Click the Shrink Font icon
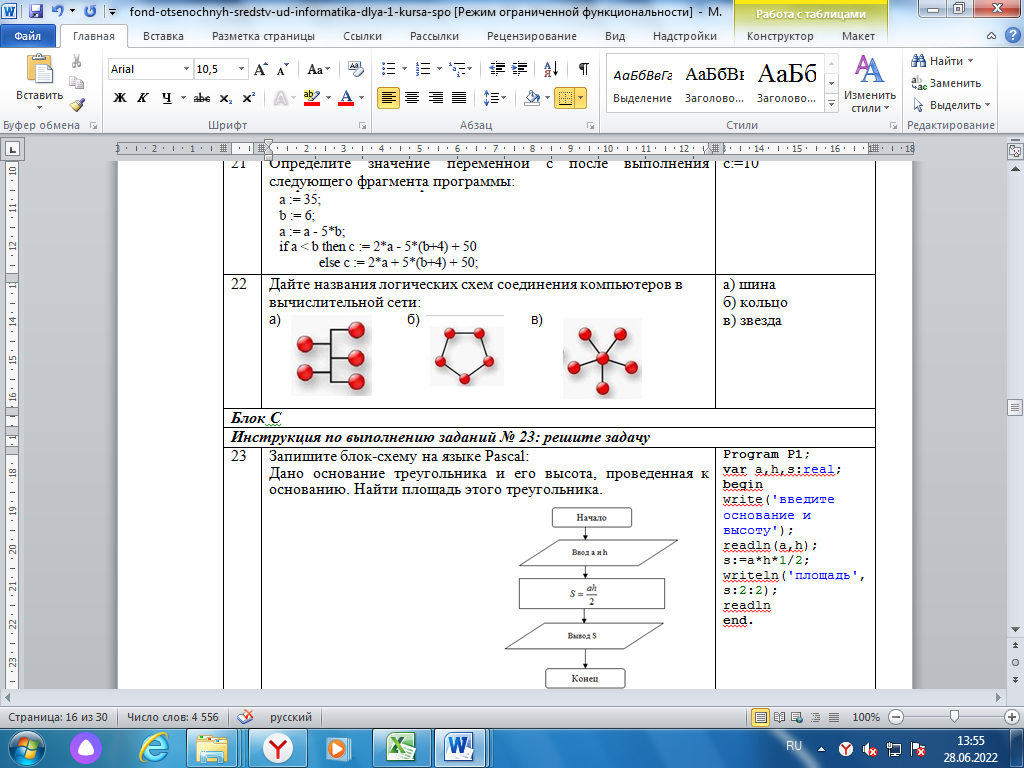The height and width of the screenshot is (768, 1024). click(x=282, y=69)
